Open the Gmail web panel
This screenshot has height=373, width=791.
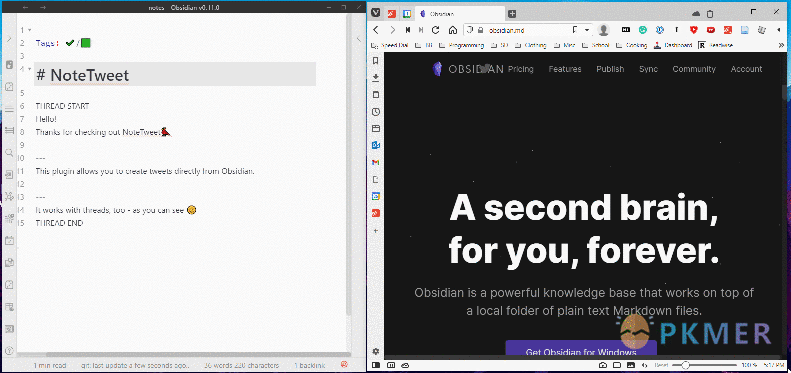coord(375,163)
